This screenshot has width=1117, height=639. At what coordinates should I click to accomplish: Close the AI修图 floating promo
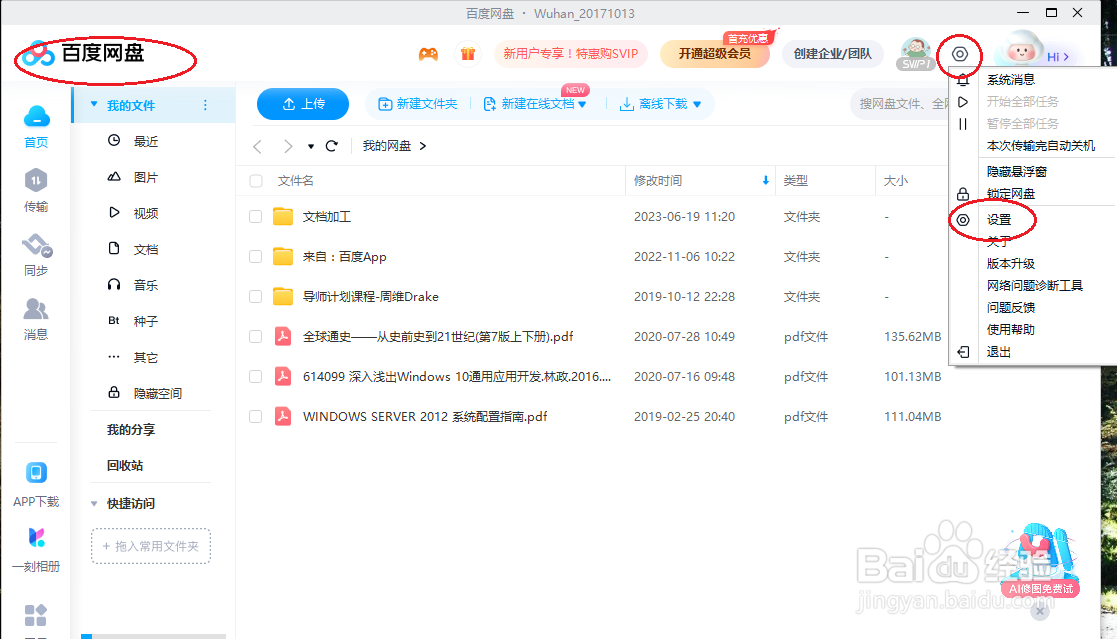tap(1040, 611)
